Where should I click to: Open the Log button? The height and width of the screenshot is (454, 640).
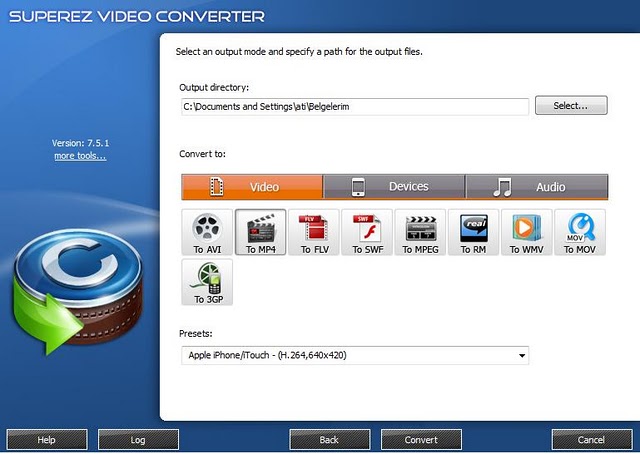tap(138, 440)
